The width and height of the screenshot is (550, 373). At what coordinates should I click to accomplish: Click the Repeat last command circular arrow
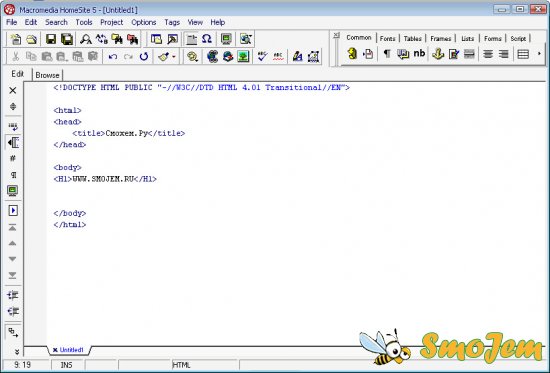144,56
